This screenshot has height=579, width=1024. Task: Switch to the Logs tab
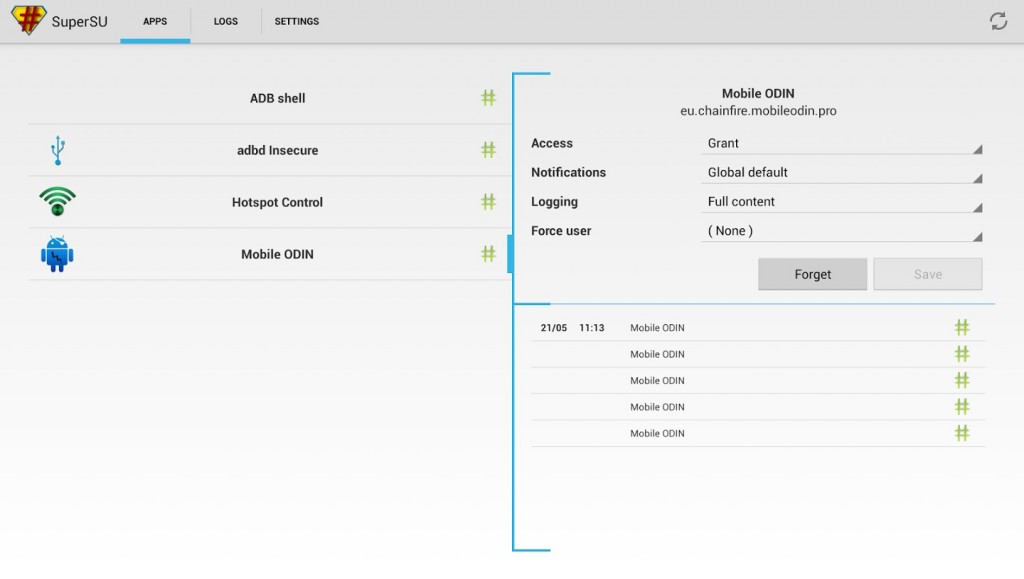[226, 21]
